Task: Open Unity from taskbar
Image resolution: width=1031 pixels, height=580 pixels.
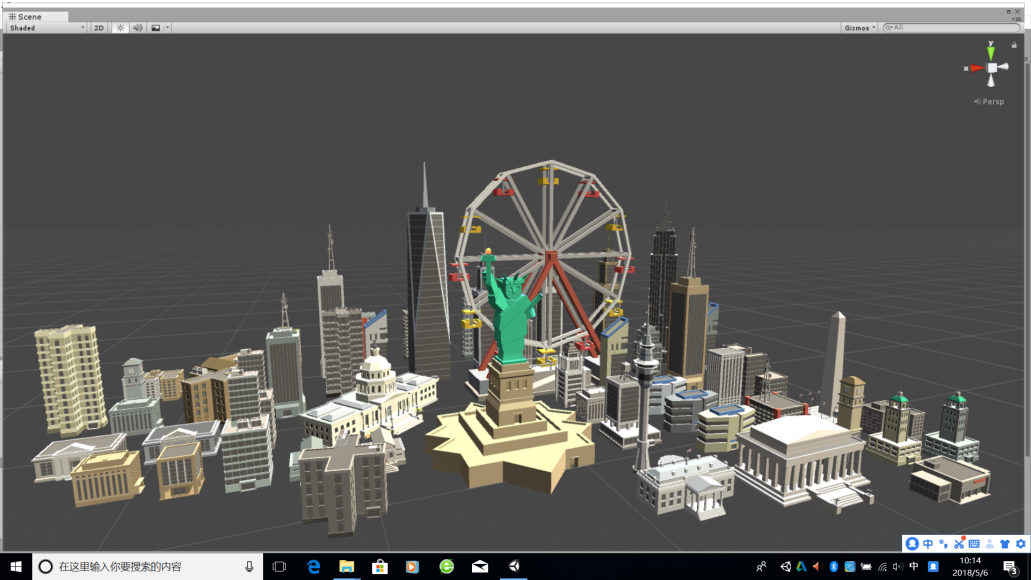Action: click(514, 566)
